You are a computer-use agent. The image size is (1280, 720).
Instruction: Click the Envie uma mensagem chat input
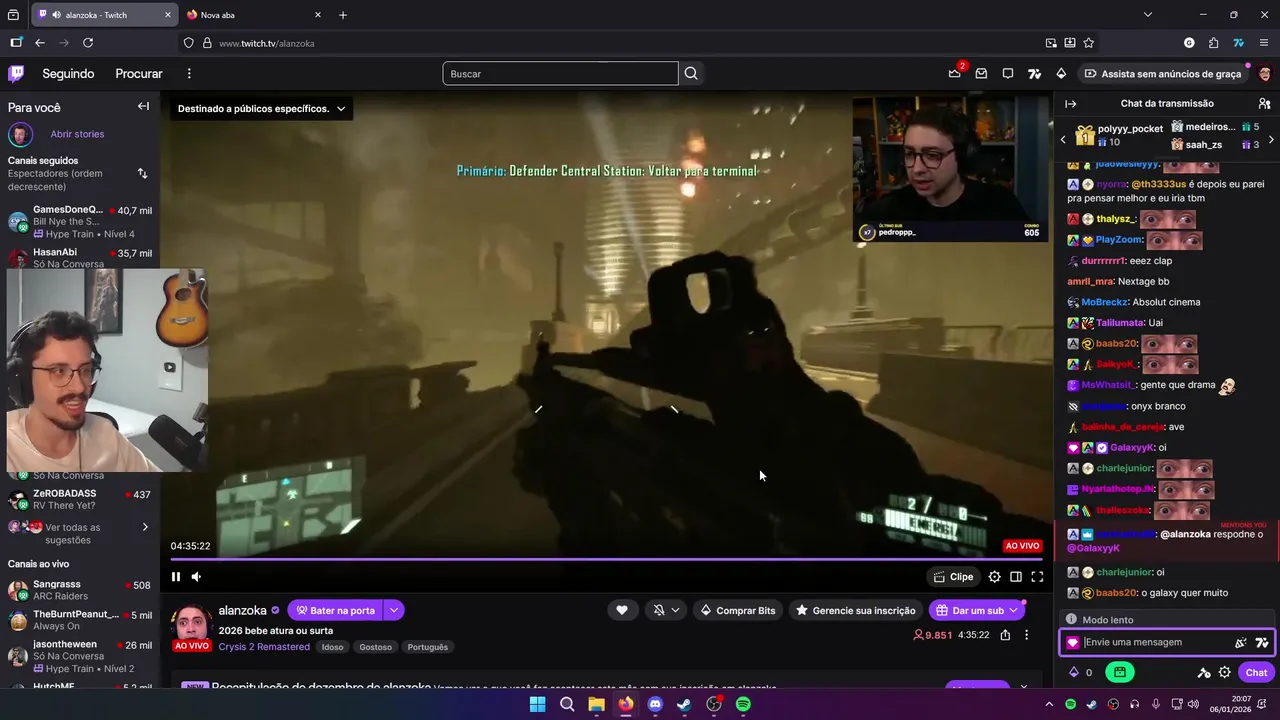pos(1155,642)
